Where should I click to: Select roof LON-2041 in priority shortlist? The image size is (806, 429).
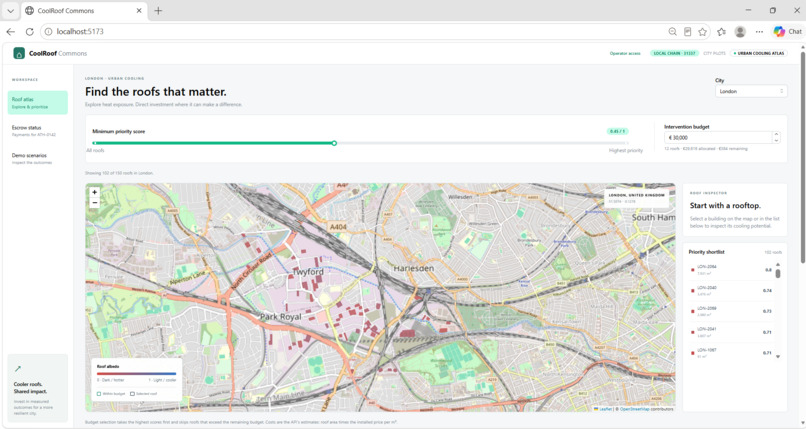[x=731, y=332]
